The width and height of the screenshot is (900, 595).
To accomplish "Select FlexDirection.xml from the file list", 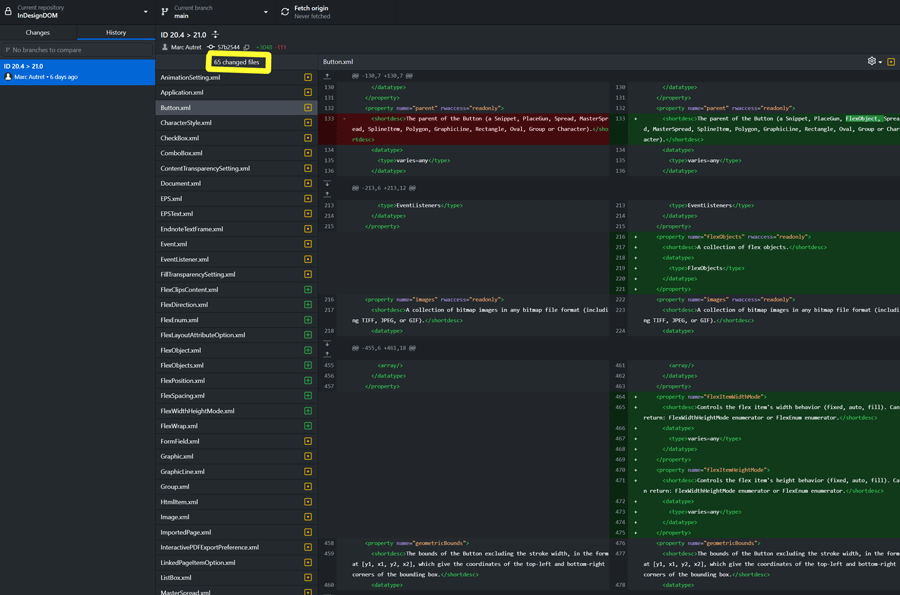I will [184, 305].
